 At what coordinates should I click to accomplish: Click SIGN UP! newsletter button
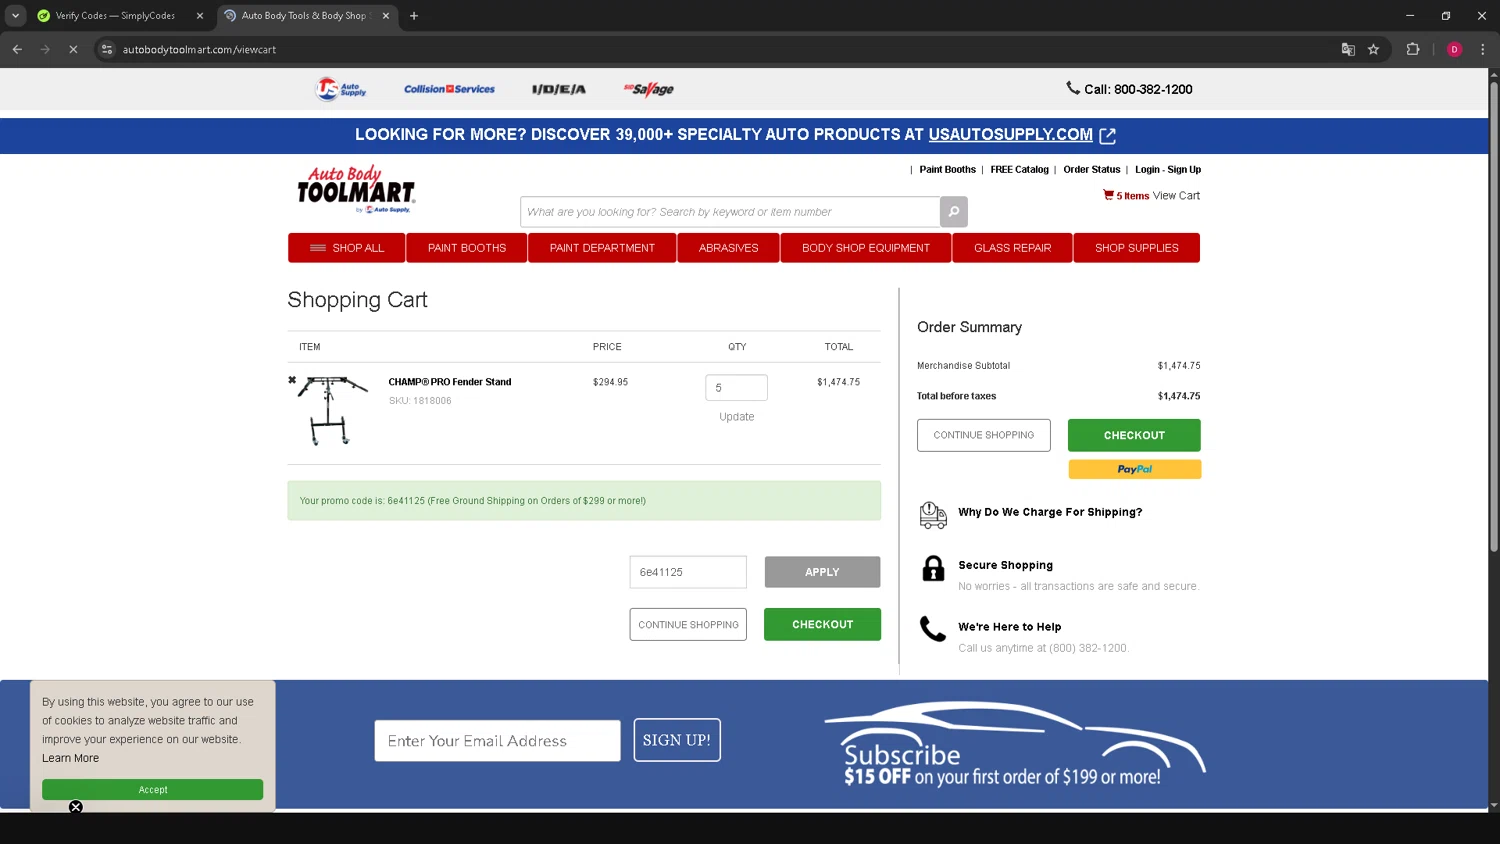(x=677, y=740)
